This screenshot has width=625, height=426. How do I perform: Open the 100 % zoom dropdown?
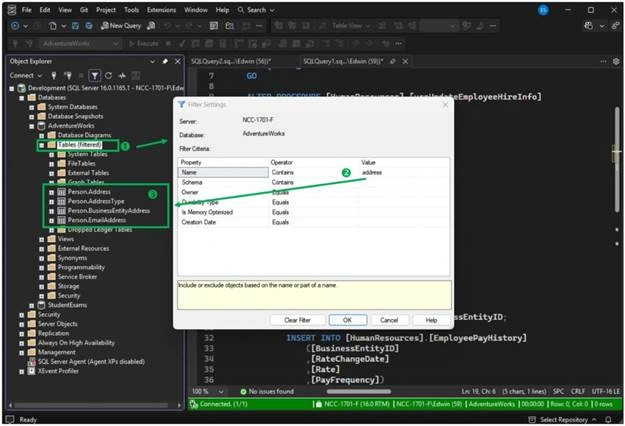click(x=207, y=391)
